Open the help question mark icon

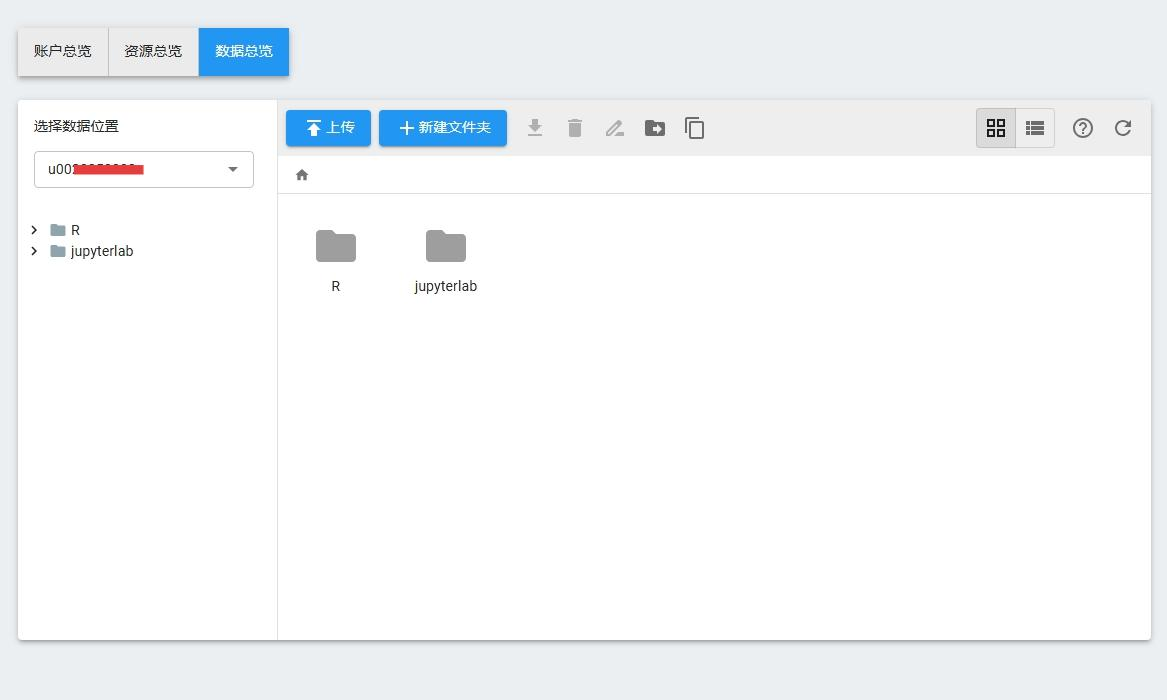[1083, 128]
